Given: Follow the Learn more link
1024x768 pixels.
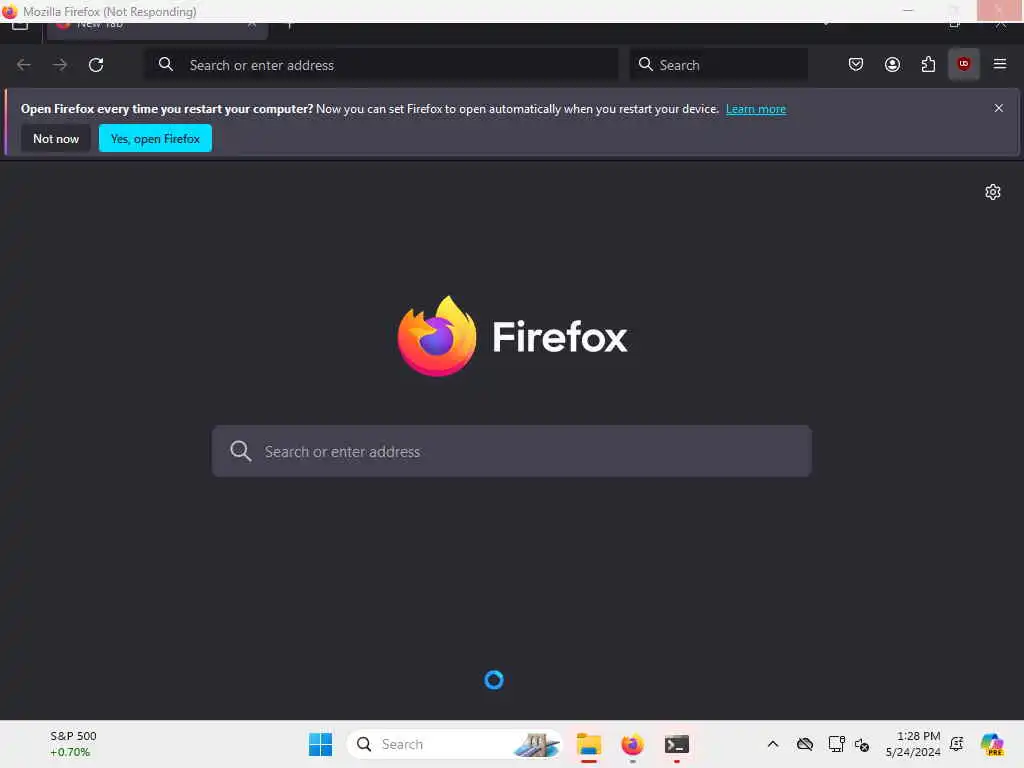Looking at the screenshot, I should coord(756,109).
